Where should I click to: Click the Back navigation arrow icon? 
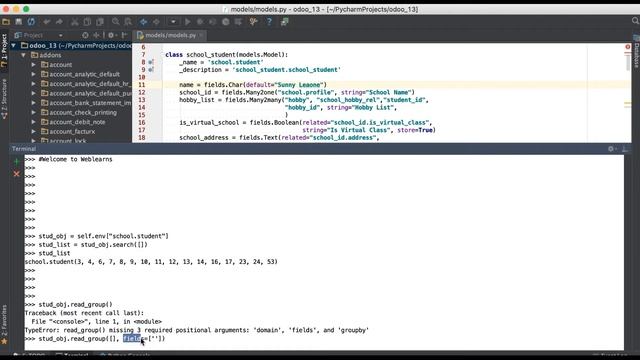click(x=144, y=22)
